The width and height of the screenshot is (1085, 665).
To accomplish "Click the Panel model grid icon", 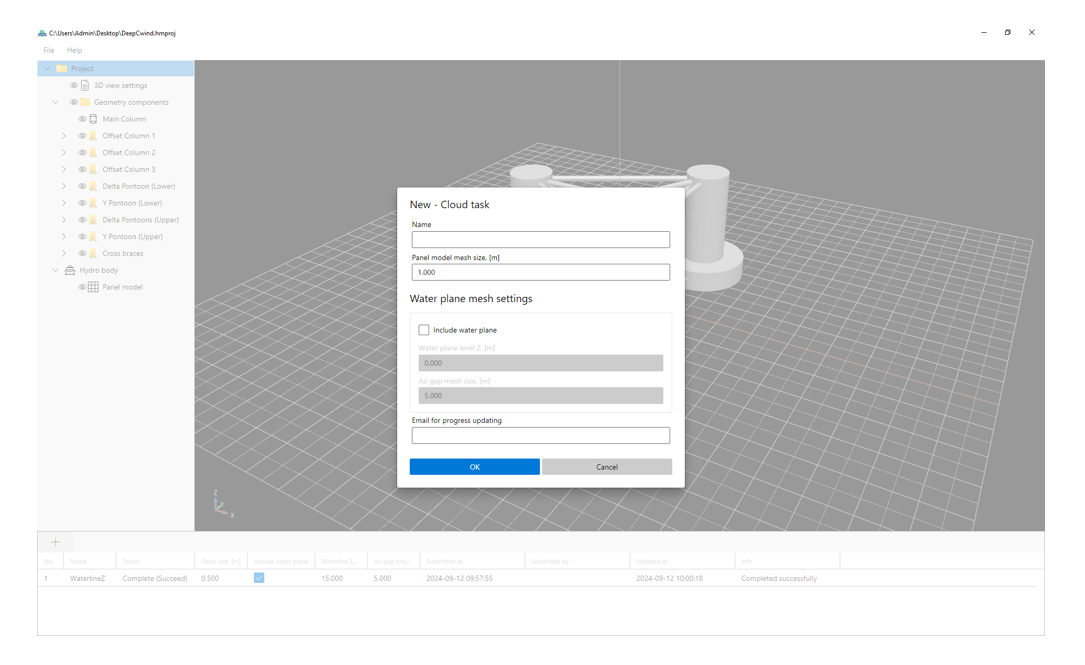I will (93, 287).
